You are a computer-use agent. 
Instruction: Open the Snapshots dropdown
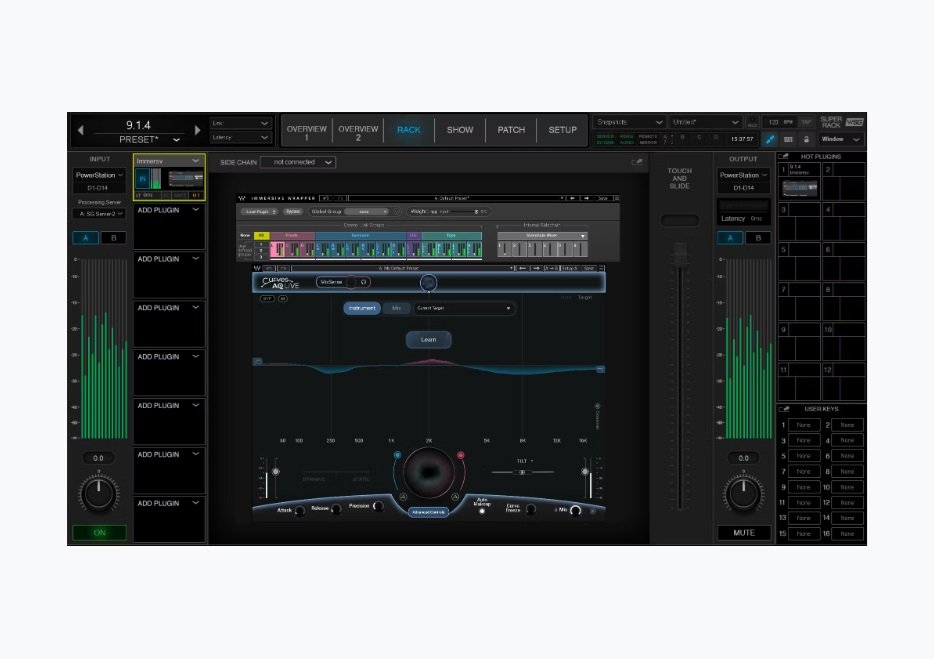(x=628, y=122)
